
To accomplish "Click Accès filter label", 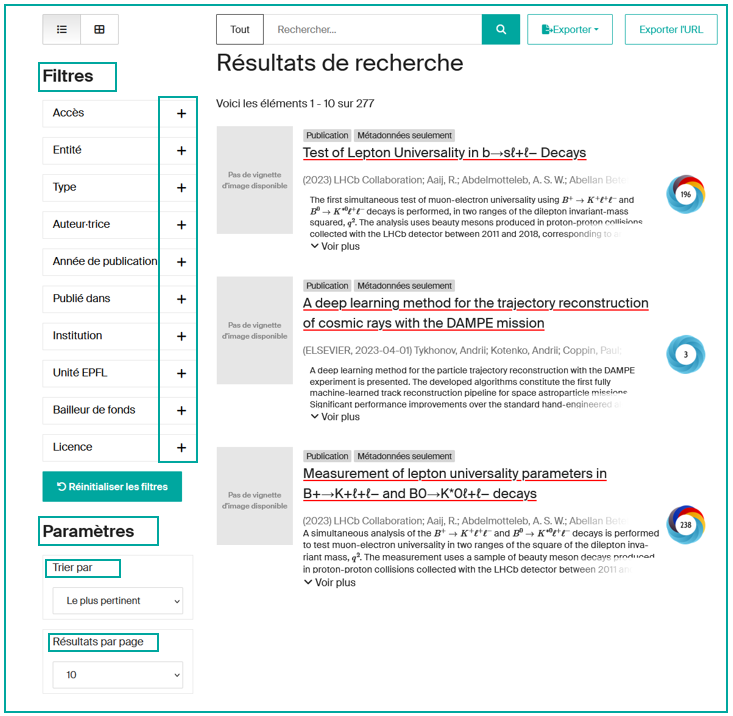I will [x=68, y=113].
